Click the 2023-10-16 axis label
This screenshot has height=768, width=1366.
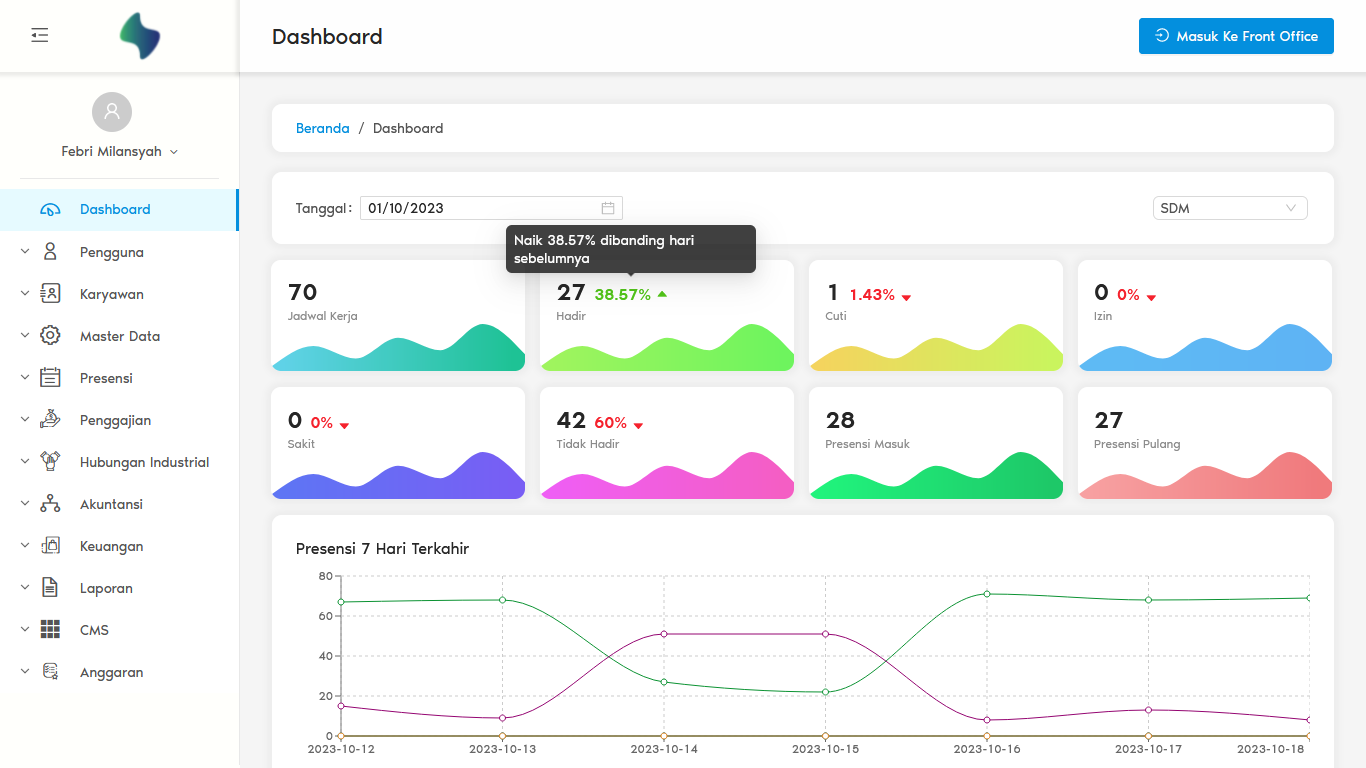tap(987, 749)
